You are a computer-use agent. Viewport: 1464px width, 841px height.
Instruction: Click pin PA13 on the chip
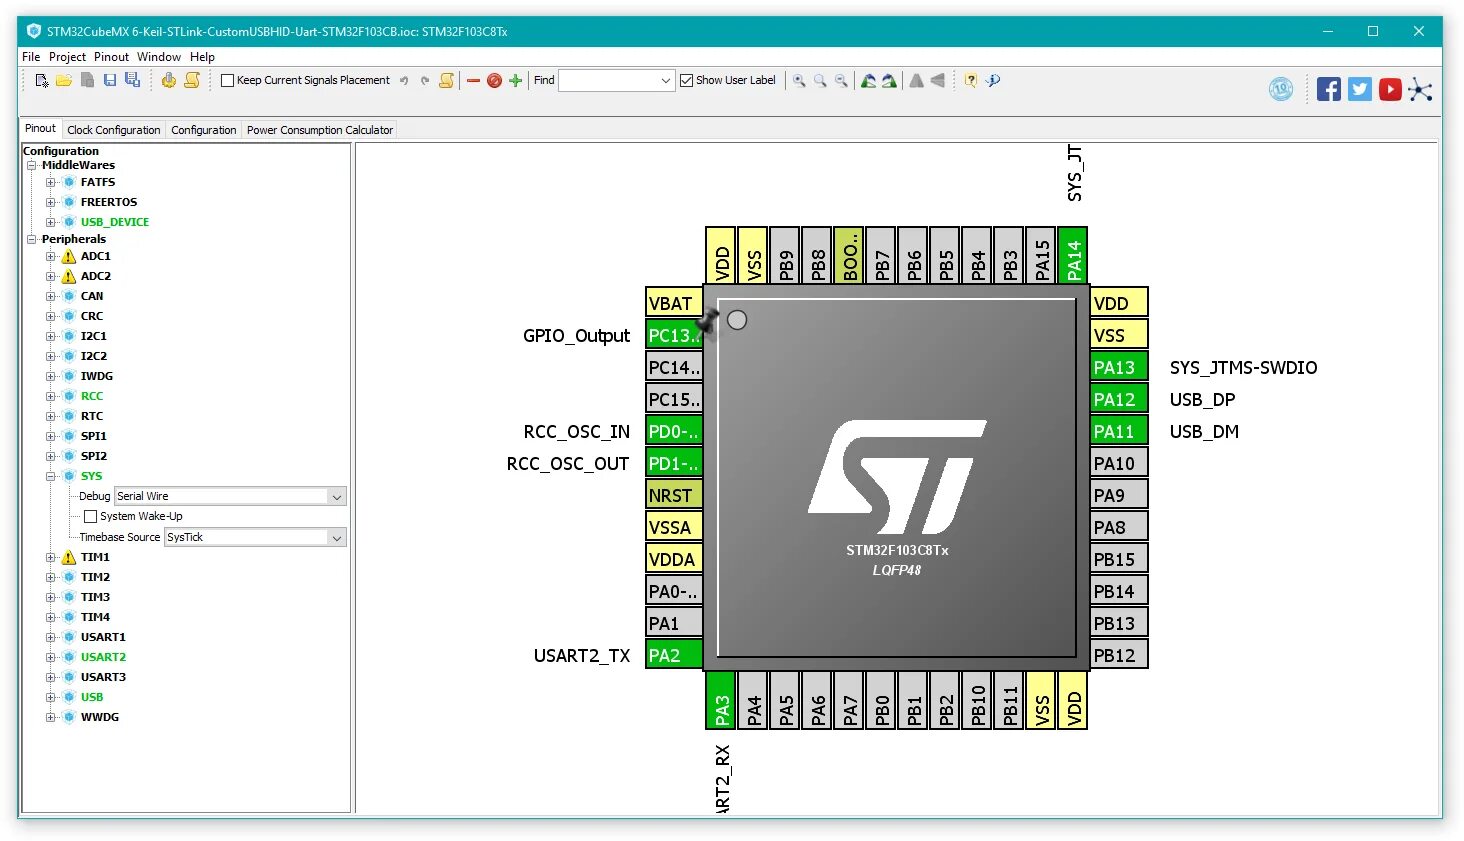1119,367
